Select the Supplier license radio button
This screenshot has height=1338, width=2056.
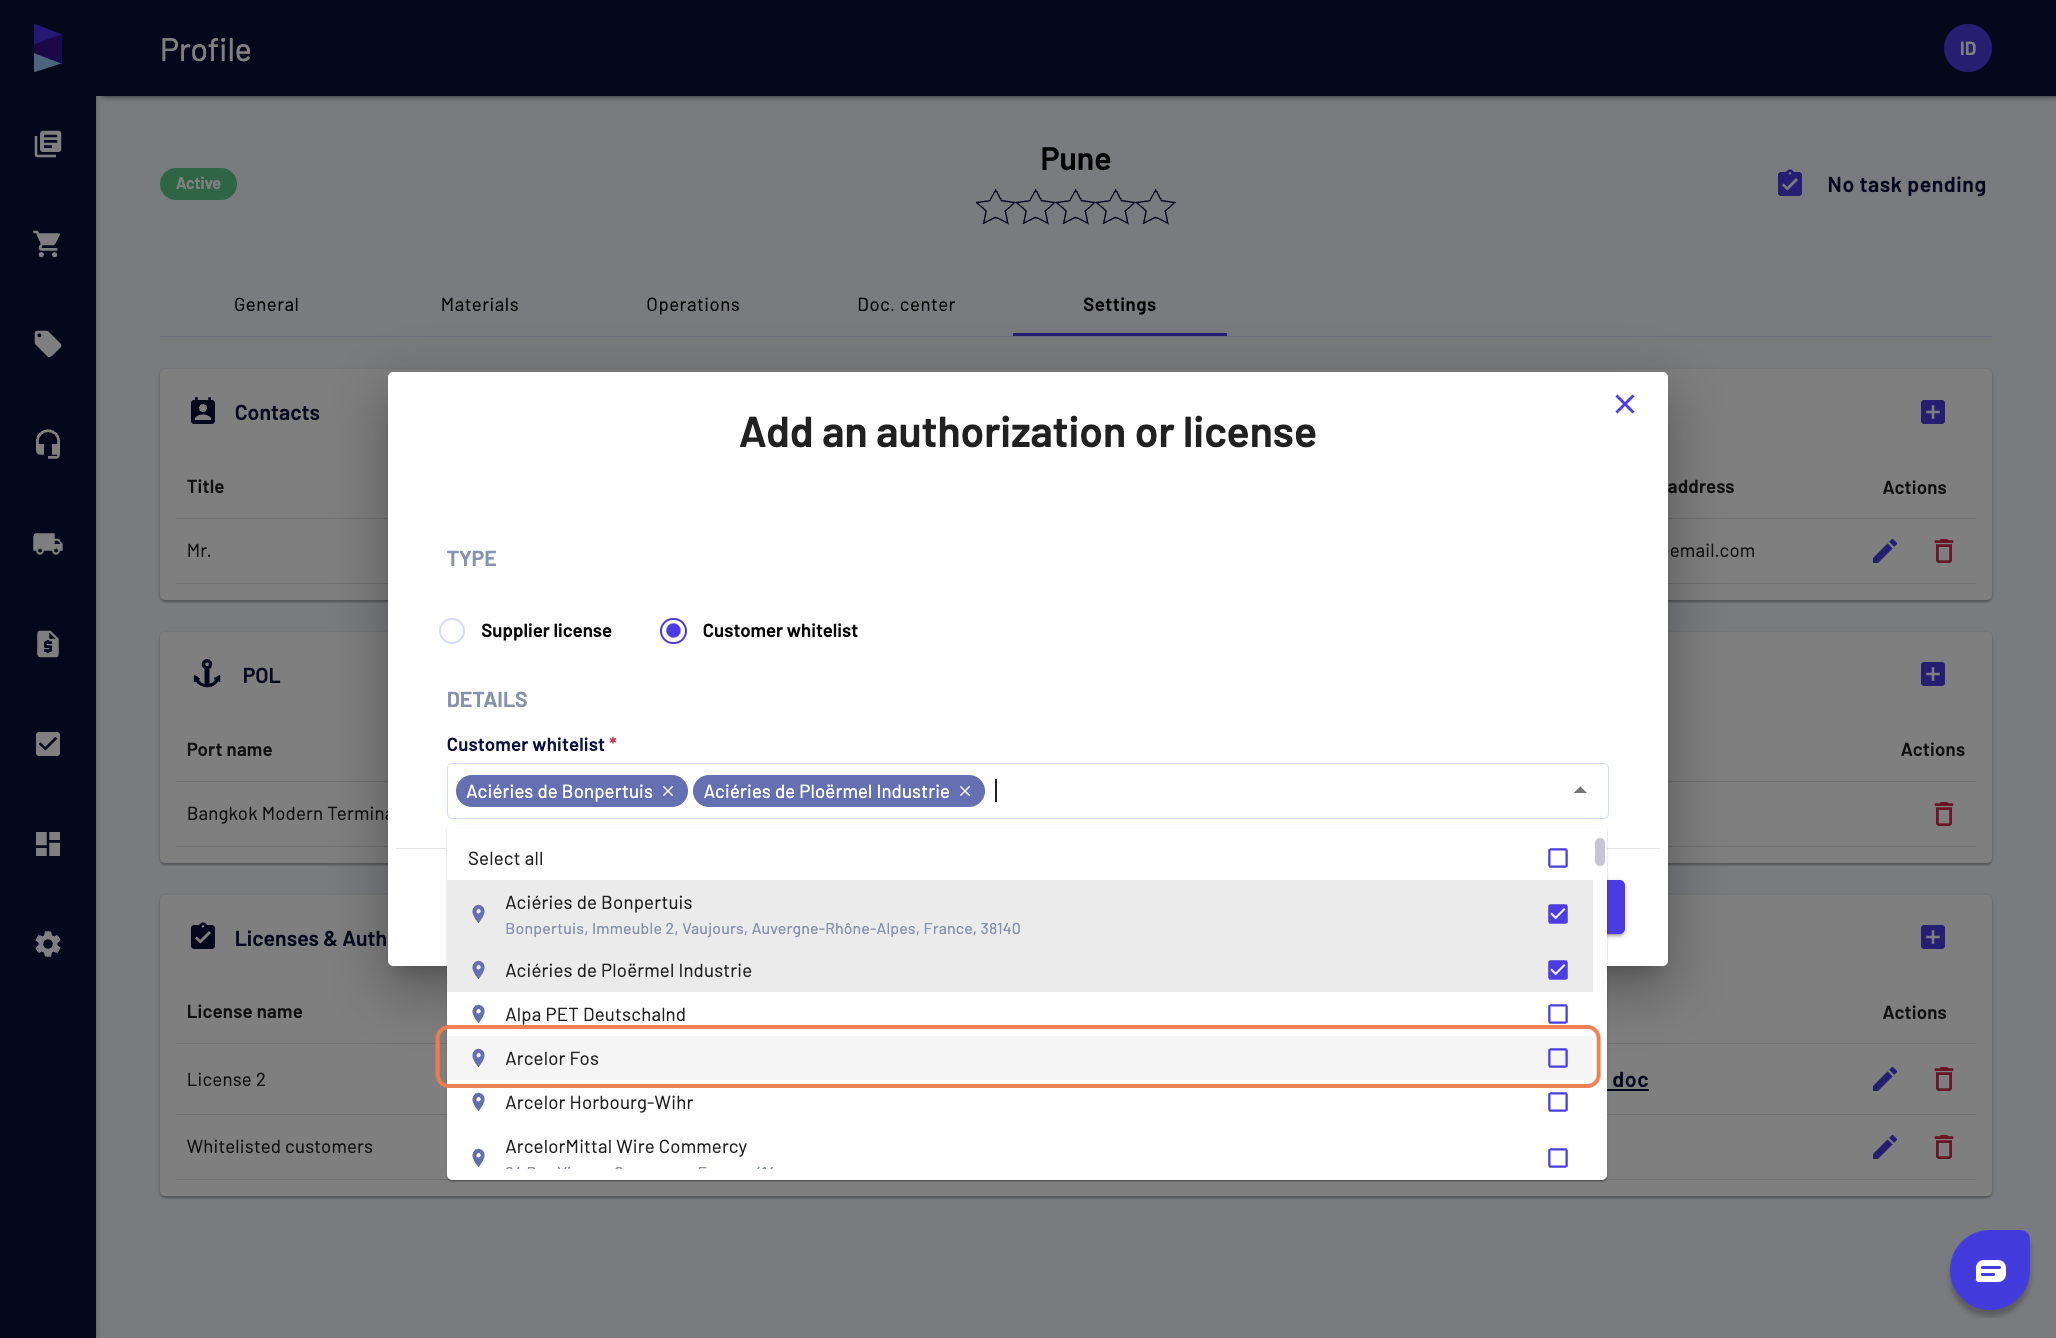point(452,631)
